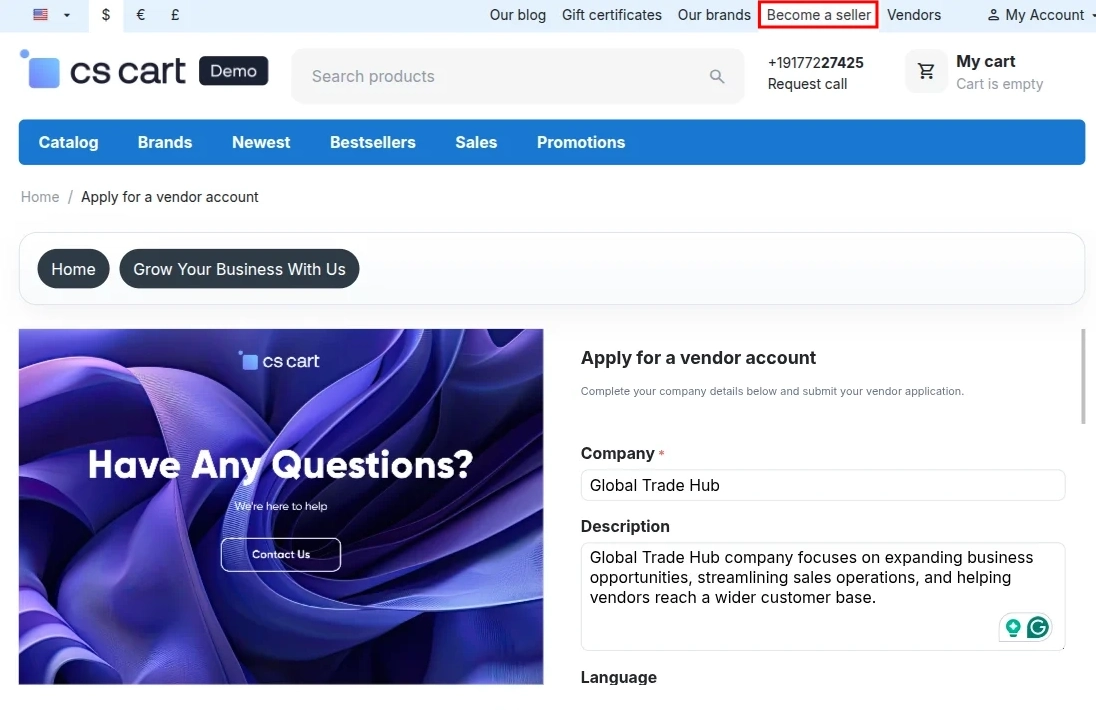Click into the Company input field
Screen dimensions: 1096x710
823,485
